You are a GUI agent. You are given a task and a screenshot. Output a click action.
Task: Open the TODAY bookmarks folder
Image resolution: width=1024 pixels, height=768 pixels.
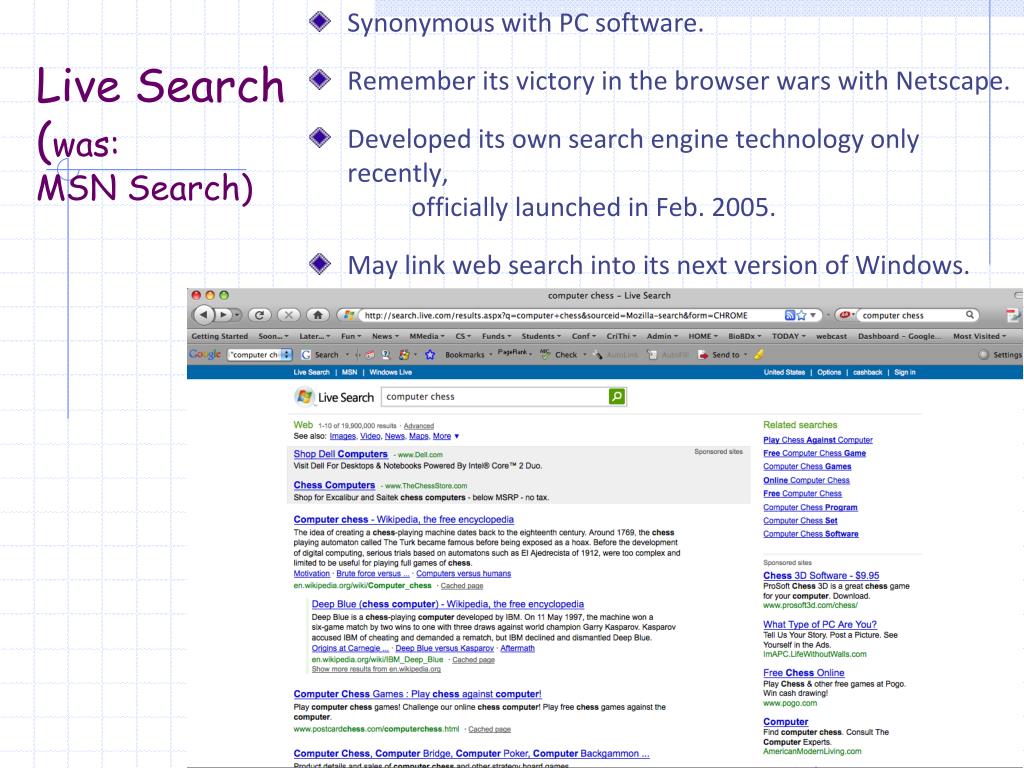click(789, 336)
